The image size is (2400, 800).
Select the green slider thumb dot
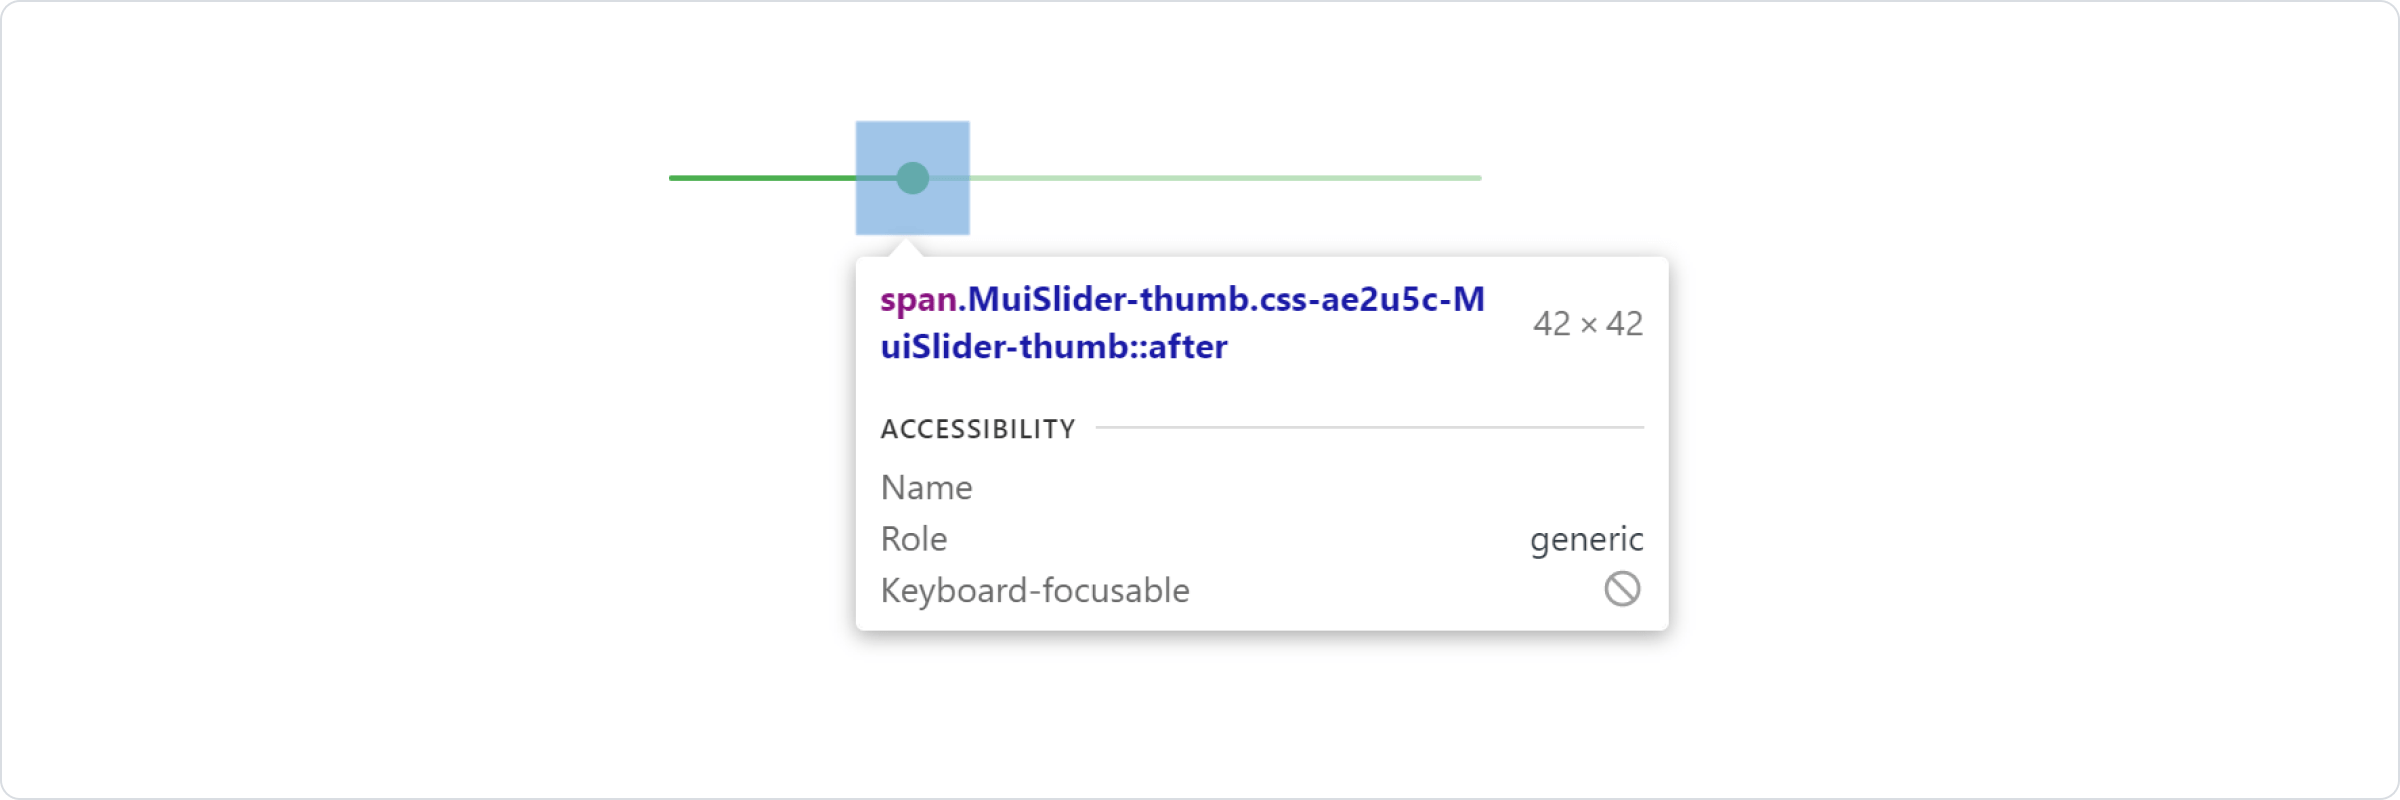pos(911,179)
